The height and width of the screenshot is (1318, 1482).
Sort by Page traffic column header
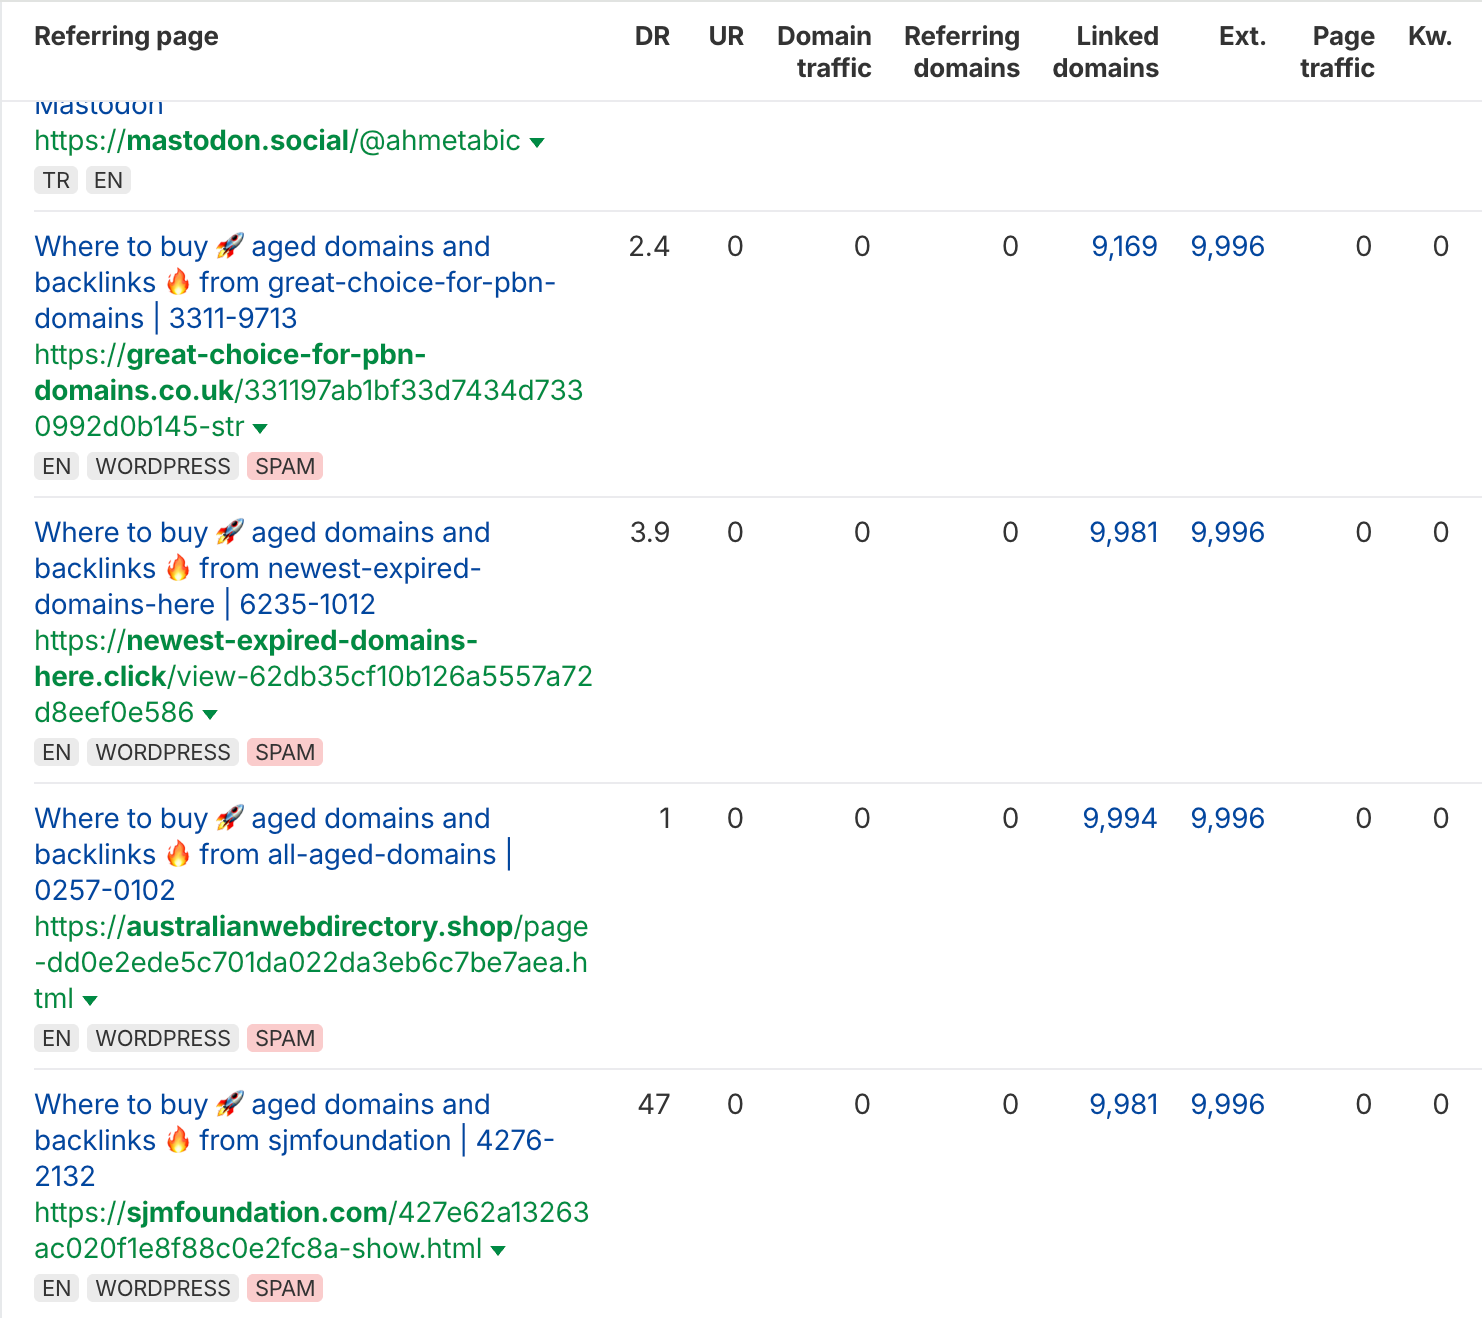[x=1337, y=52]
